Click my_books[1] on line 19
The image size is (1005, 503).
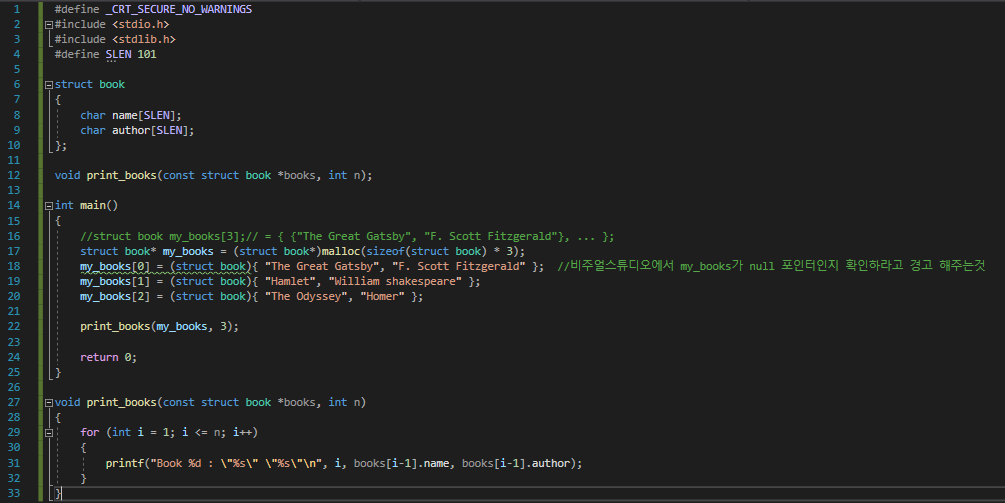click(115, 281)
